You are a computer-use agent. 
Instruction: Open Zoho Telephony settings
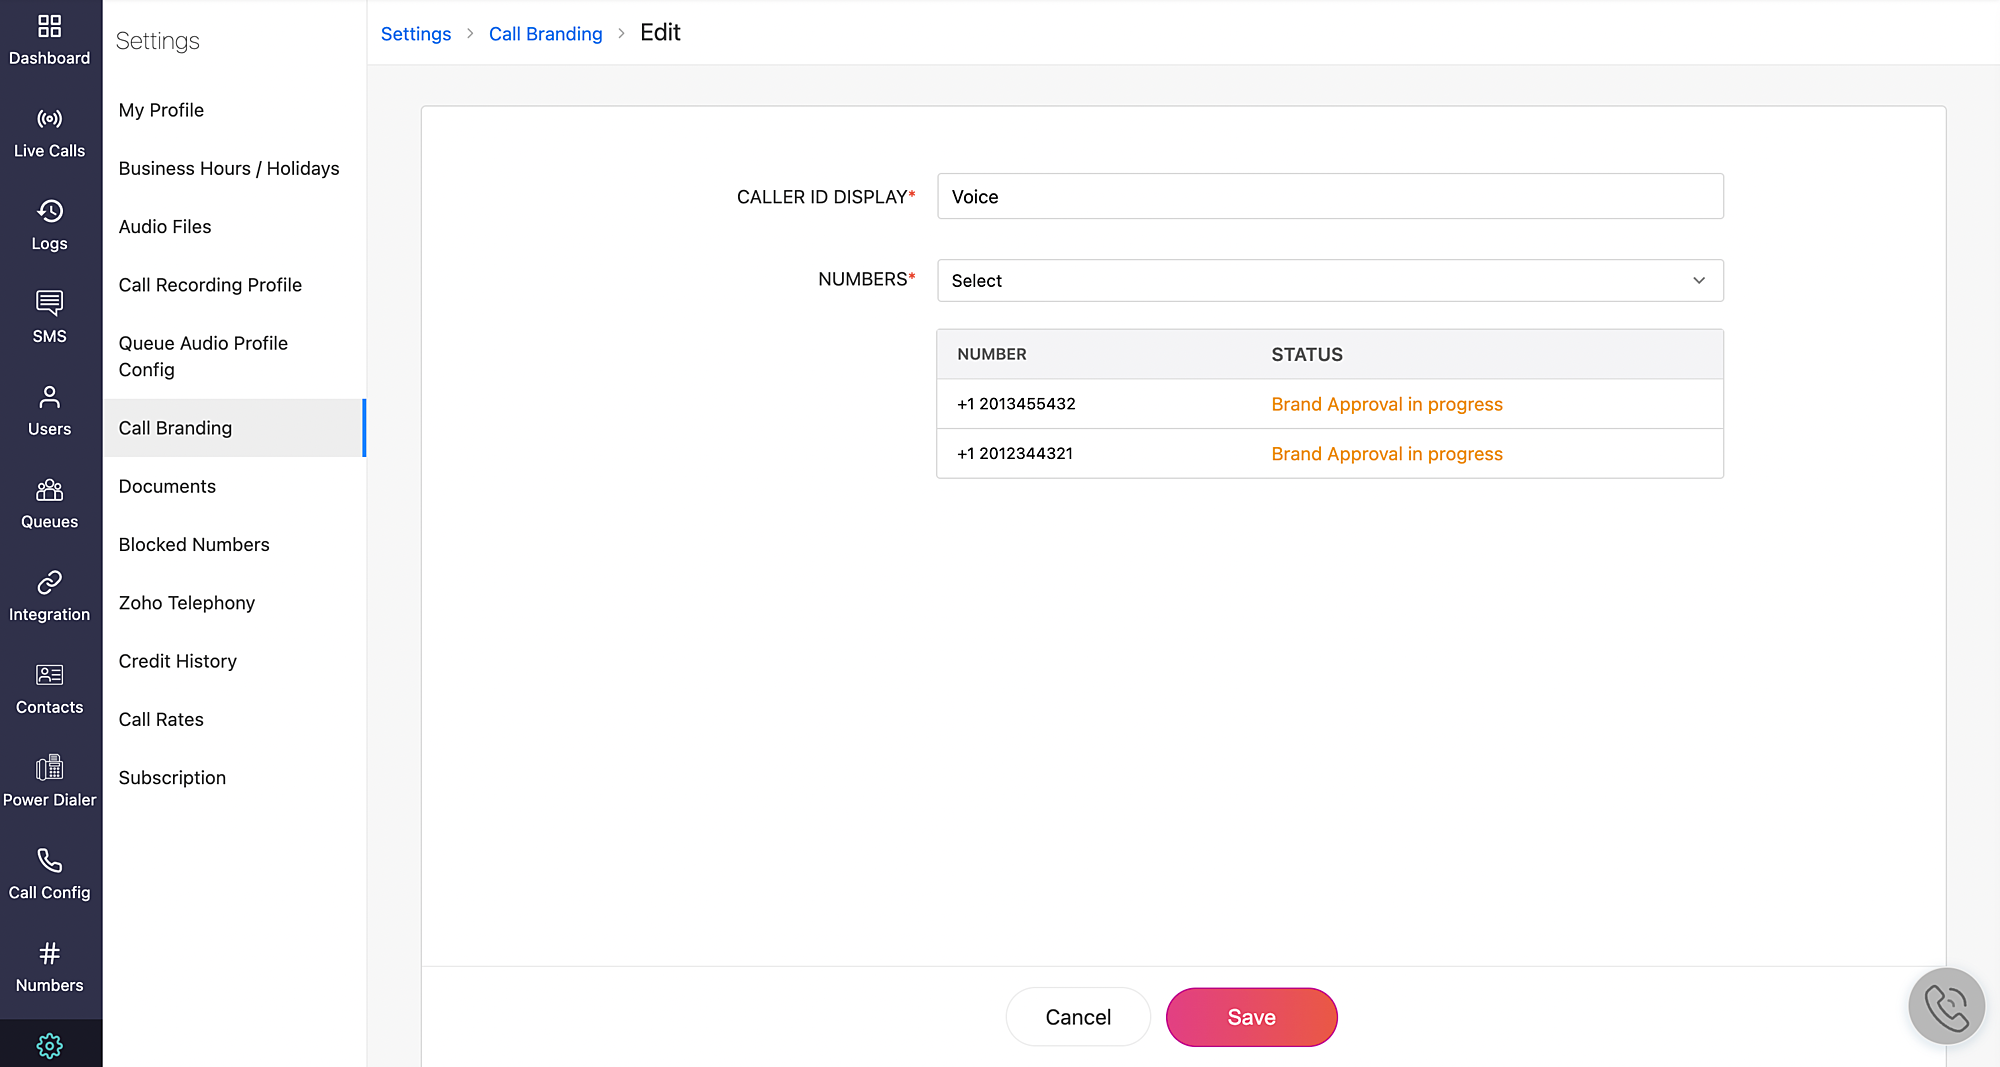click(187, 603)
